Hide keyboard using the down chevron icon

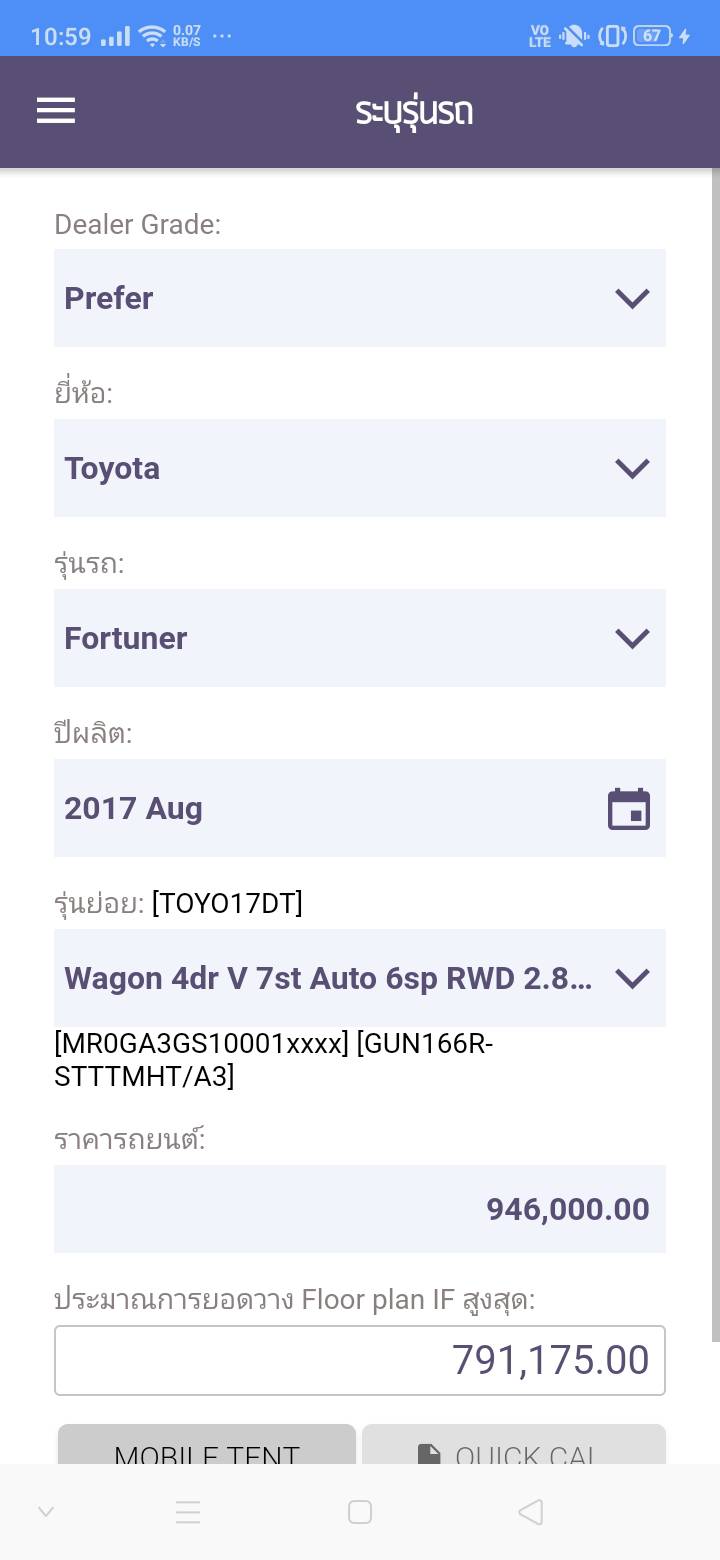pyautogui.click(x=46, y=1512)
